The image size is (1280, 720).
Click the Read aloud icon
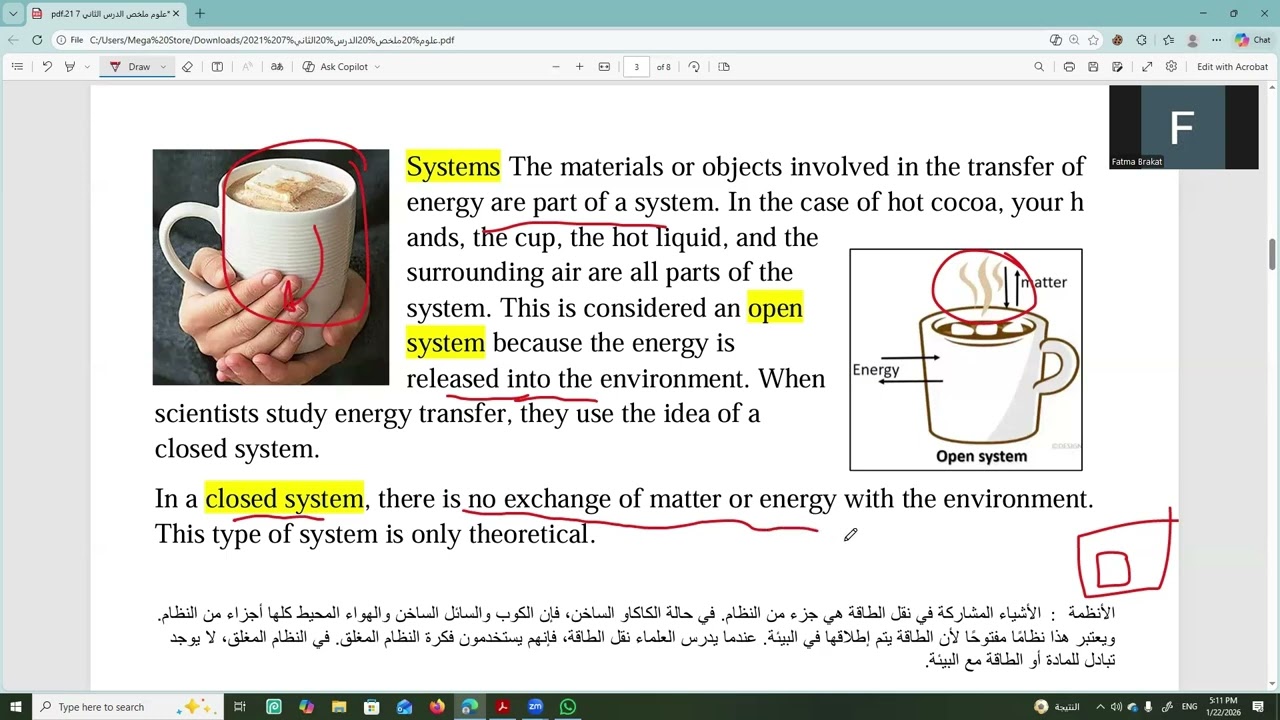pos(247,67)
